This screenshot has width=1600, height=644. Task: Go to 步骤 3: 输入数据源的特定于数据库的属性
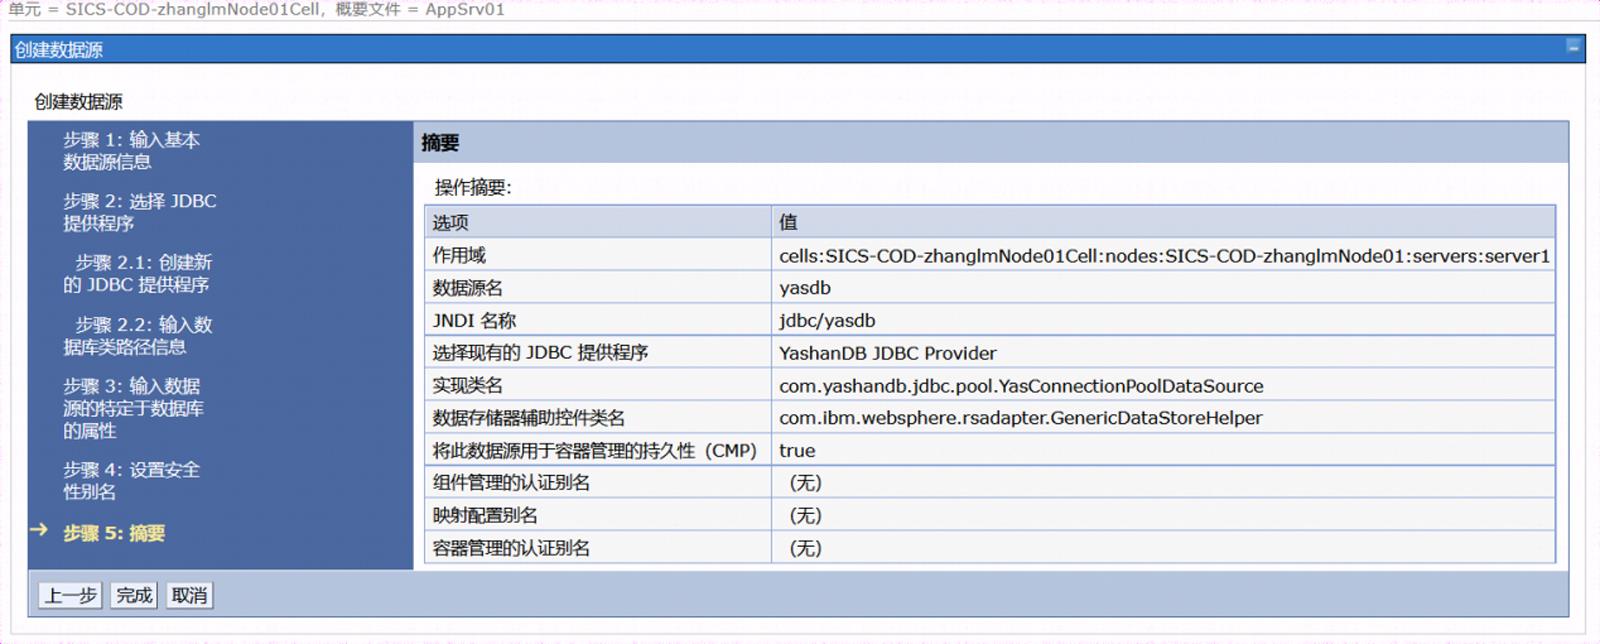pyautogui.click(x=133, y=408)
